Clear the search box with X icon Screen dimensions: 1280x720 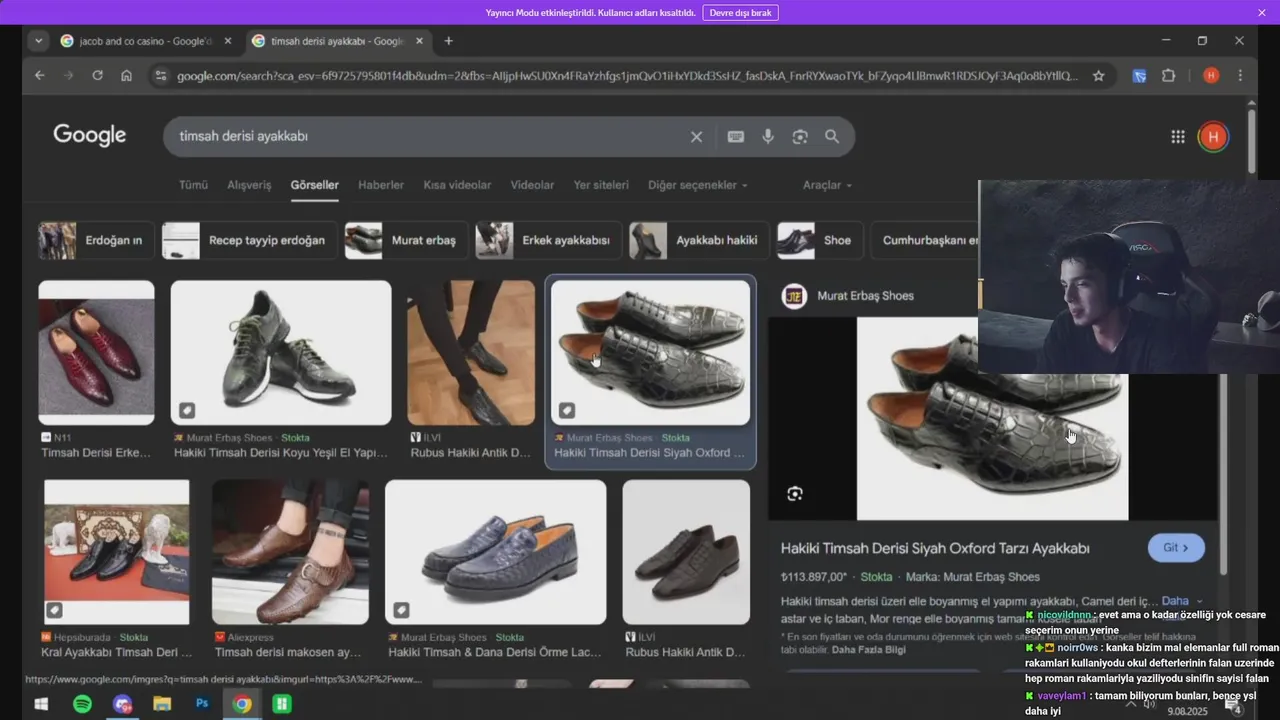coord(696,137)
